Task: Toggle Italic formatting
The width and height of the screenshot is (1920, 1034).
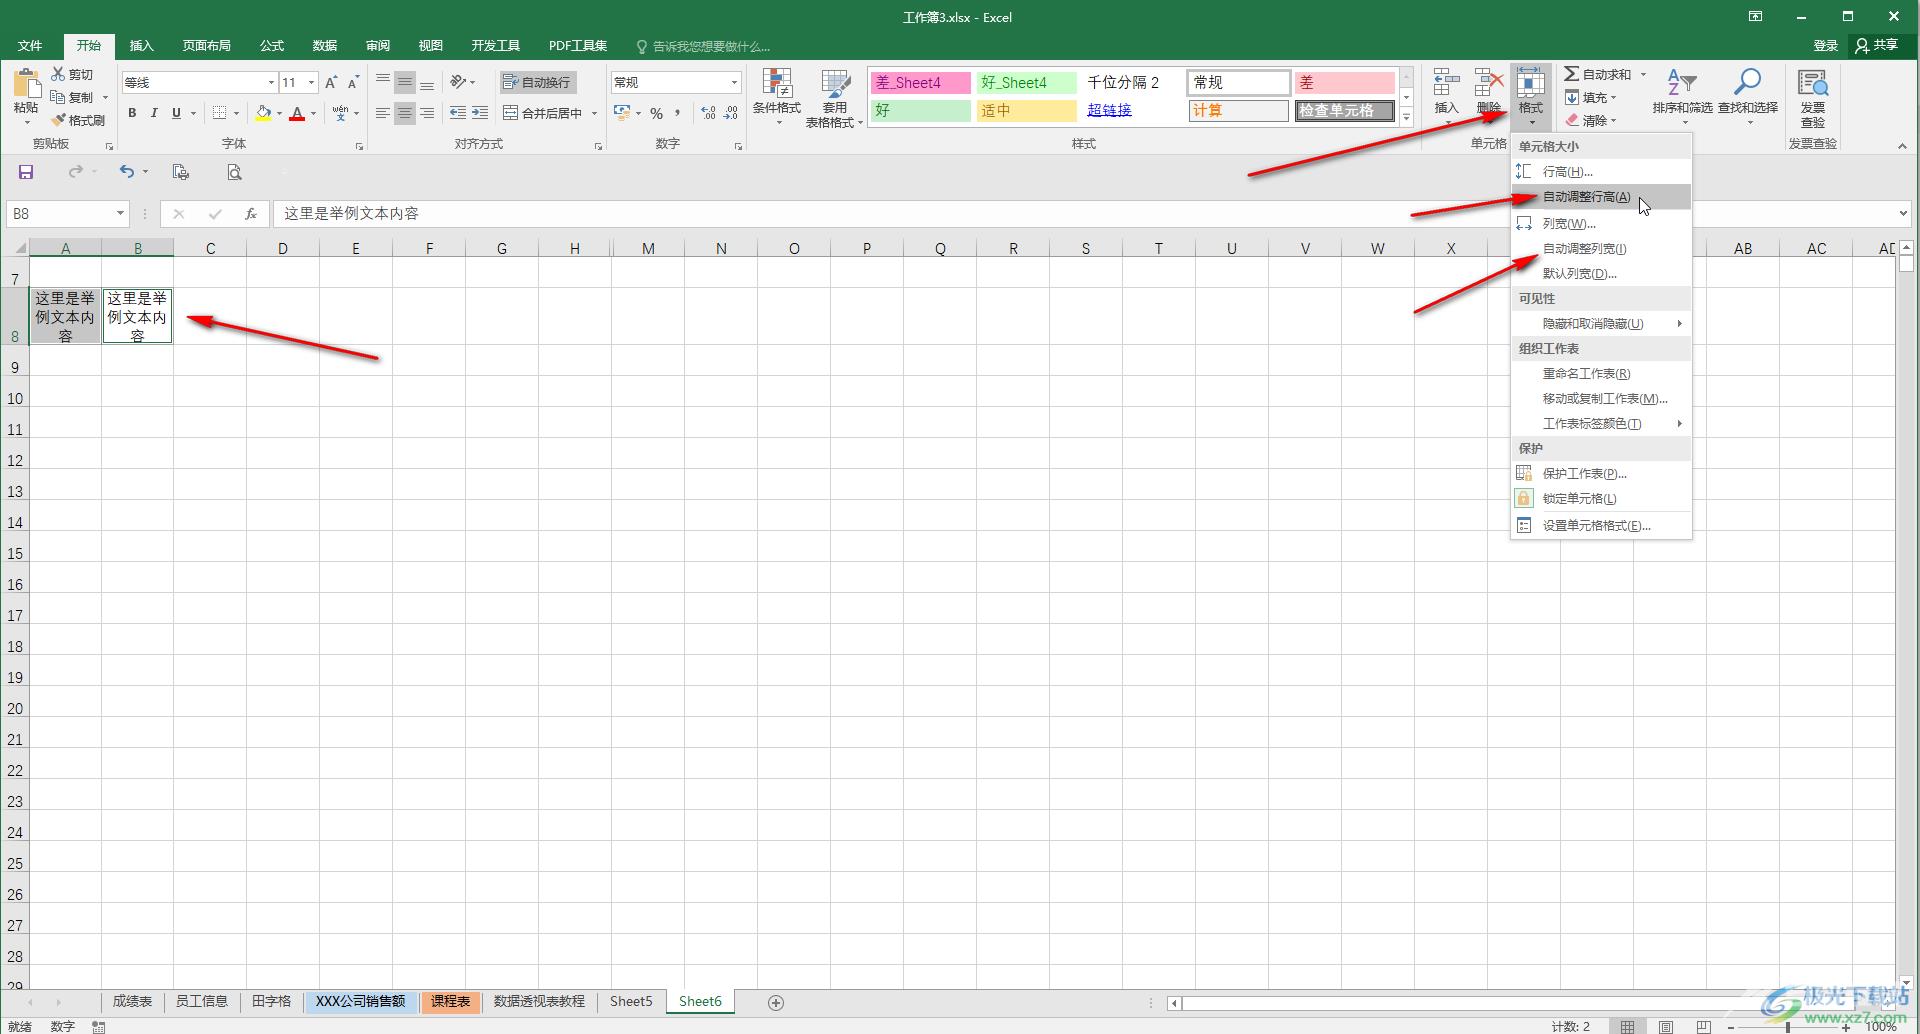Action: [x=154, y=113]
